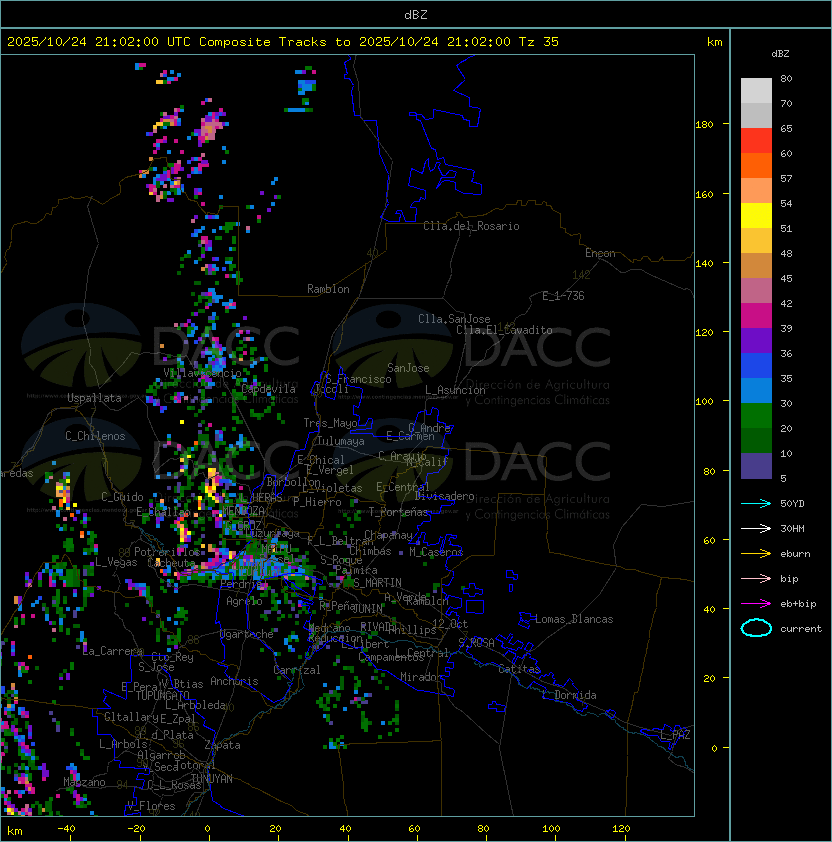Image resolution: width=832 pixels, height=842 pixels.
Task: Click the slate 5-10 dBZ swatch
Action: (756, 466)
